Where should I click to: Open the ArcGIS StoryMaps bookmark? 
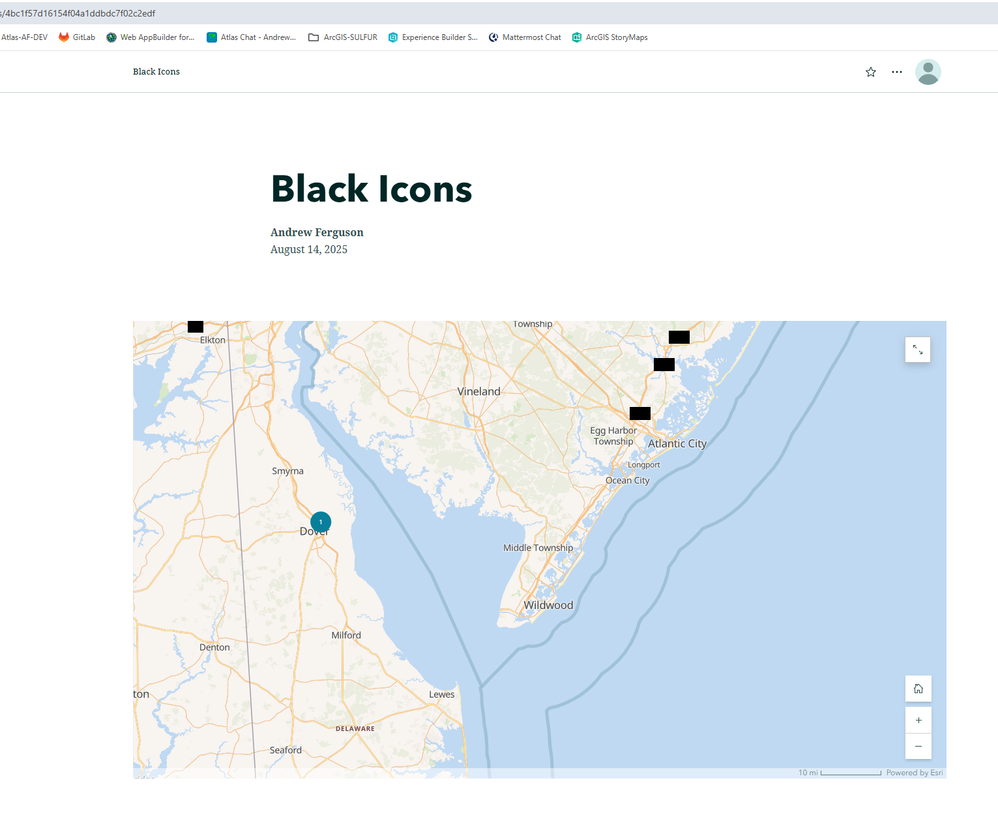coord(610,37)
